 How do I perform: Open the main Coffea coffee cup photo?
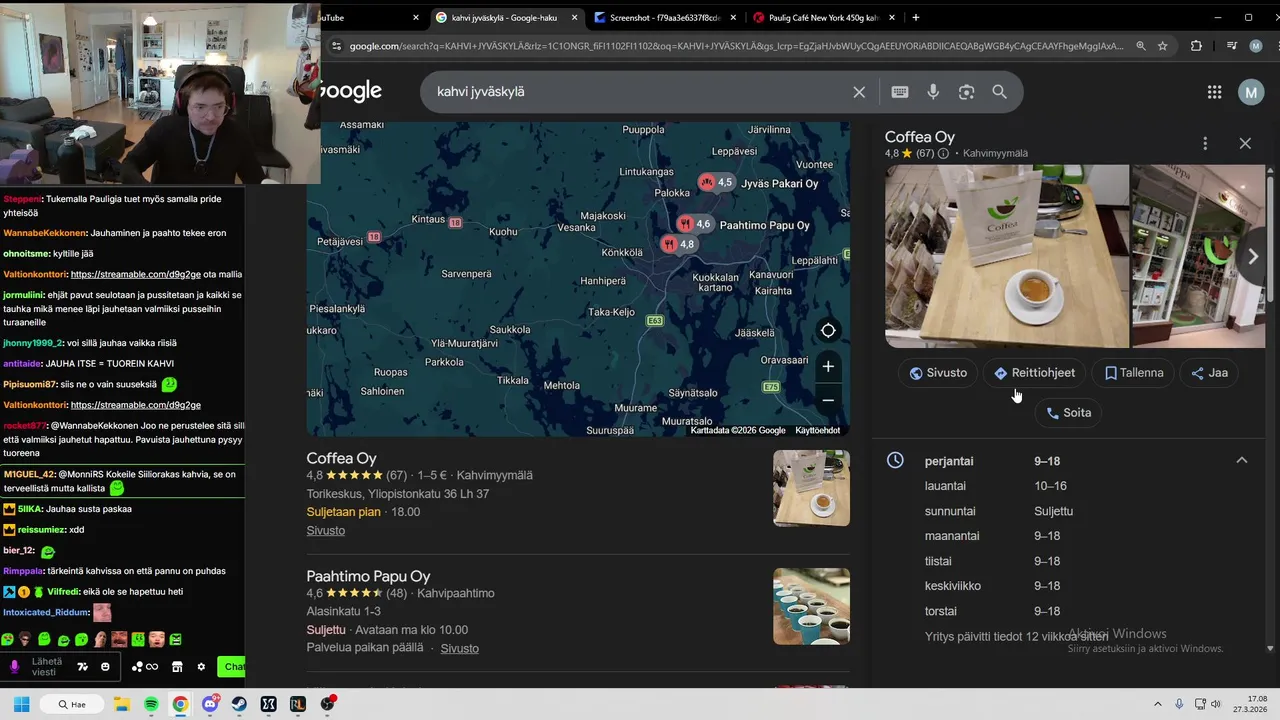pos(1007,256)
